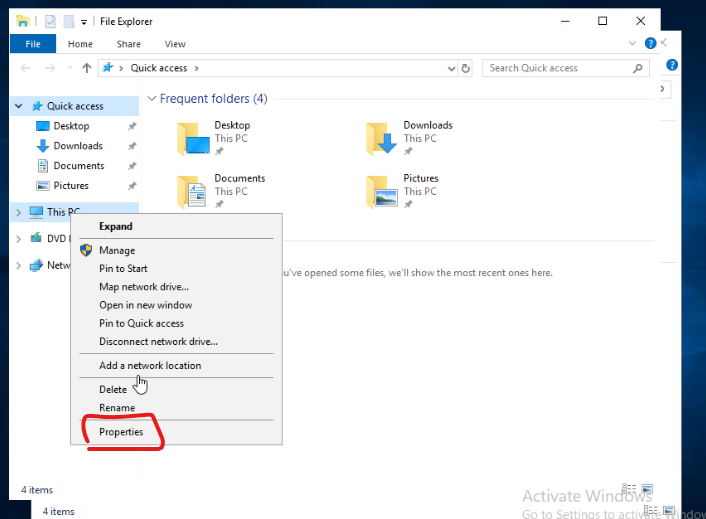Viewport: 706px width, 519px height.
Task: Switch to the large icons view button
Action: tap(647, 489)
